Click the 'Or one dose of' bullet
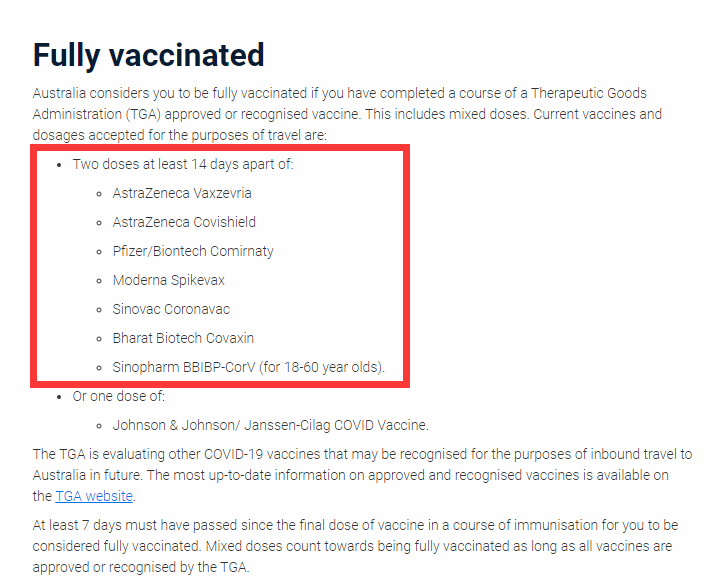 [x=119, y=396]
